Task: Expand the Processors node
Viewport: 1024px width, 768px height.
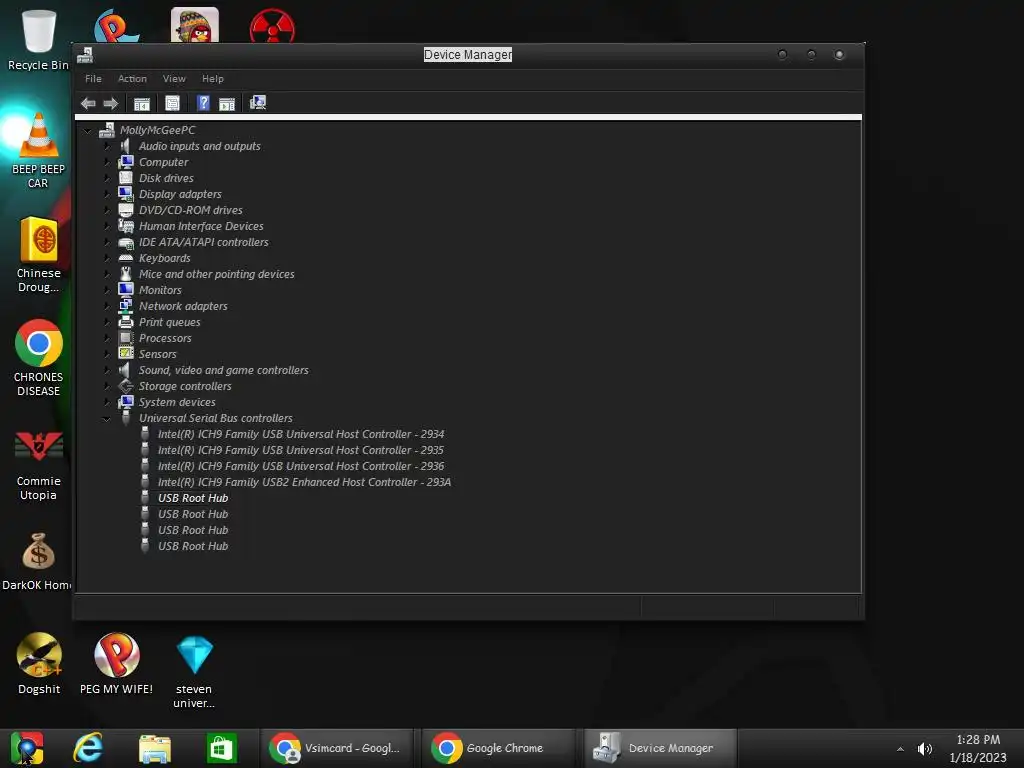Action: [107, 338]
